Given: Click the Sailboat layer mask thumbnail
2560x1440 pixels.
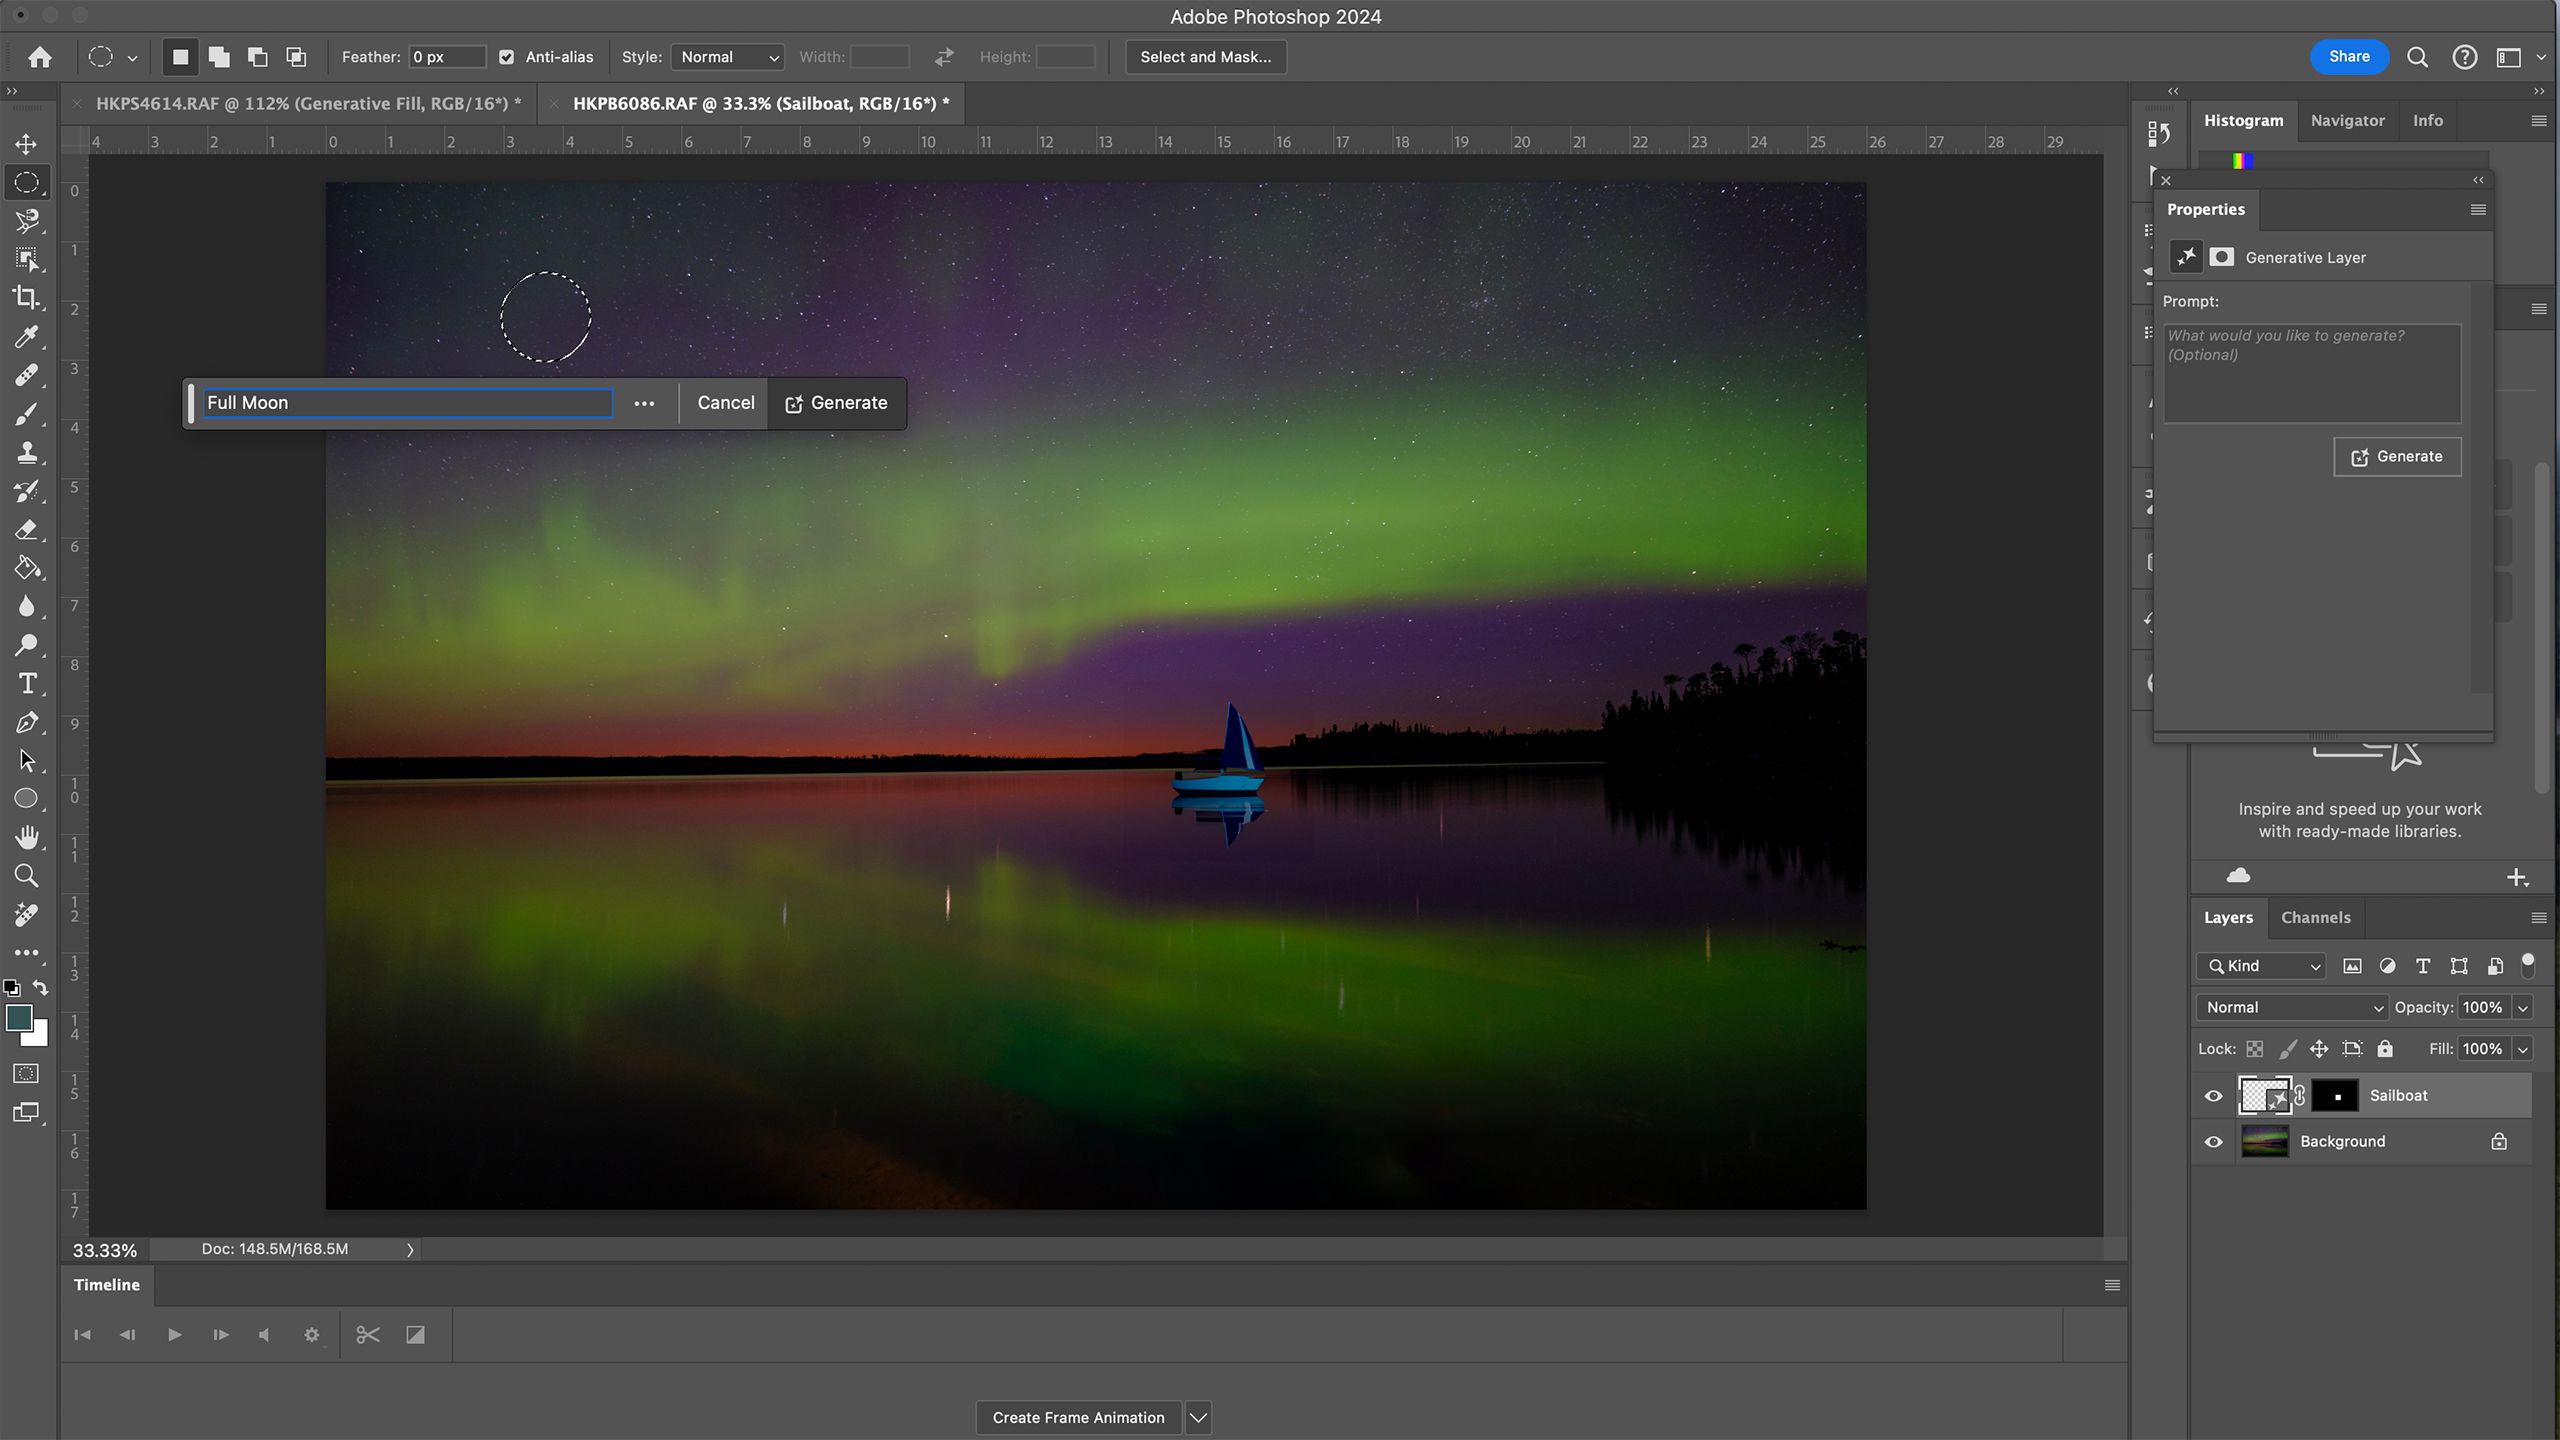Looking at the screenshot, I should coord(2335,1096).
